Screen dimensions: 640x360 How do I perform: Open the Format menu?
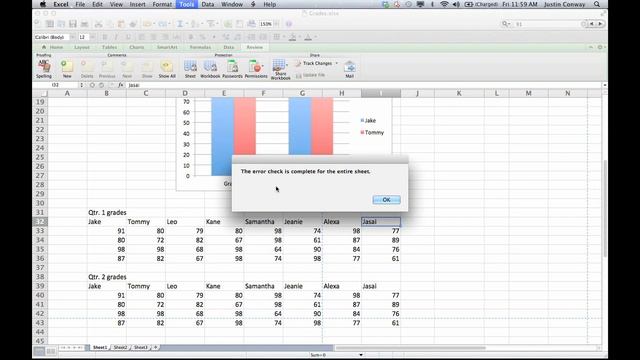pos(162,4)
